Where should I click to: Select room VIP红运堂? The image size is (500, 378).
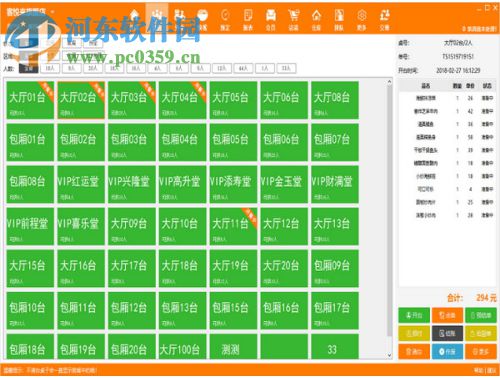pos(81,184)
